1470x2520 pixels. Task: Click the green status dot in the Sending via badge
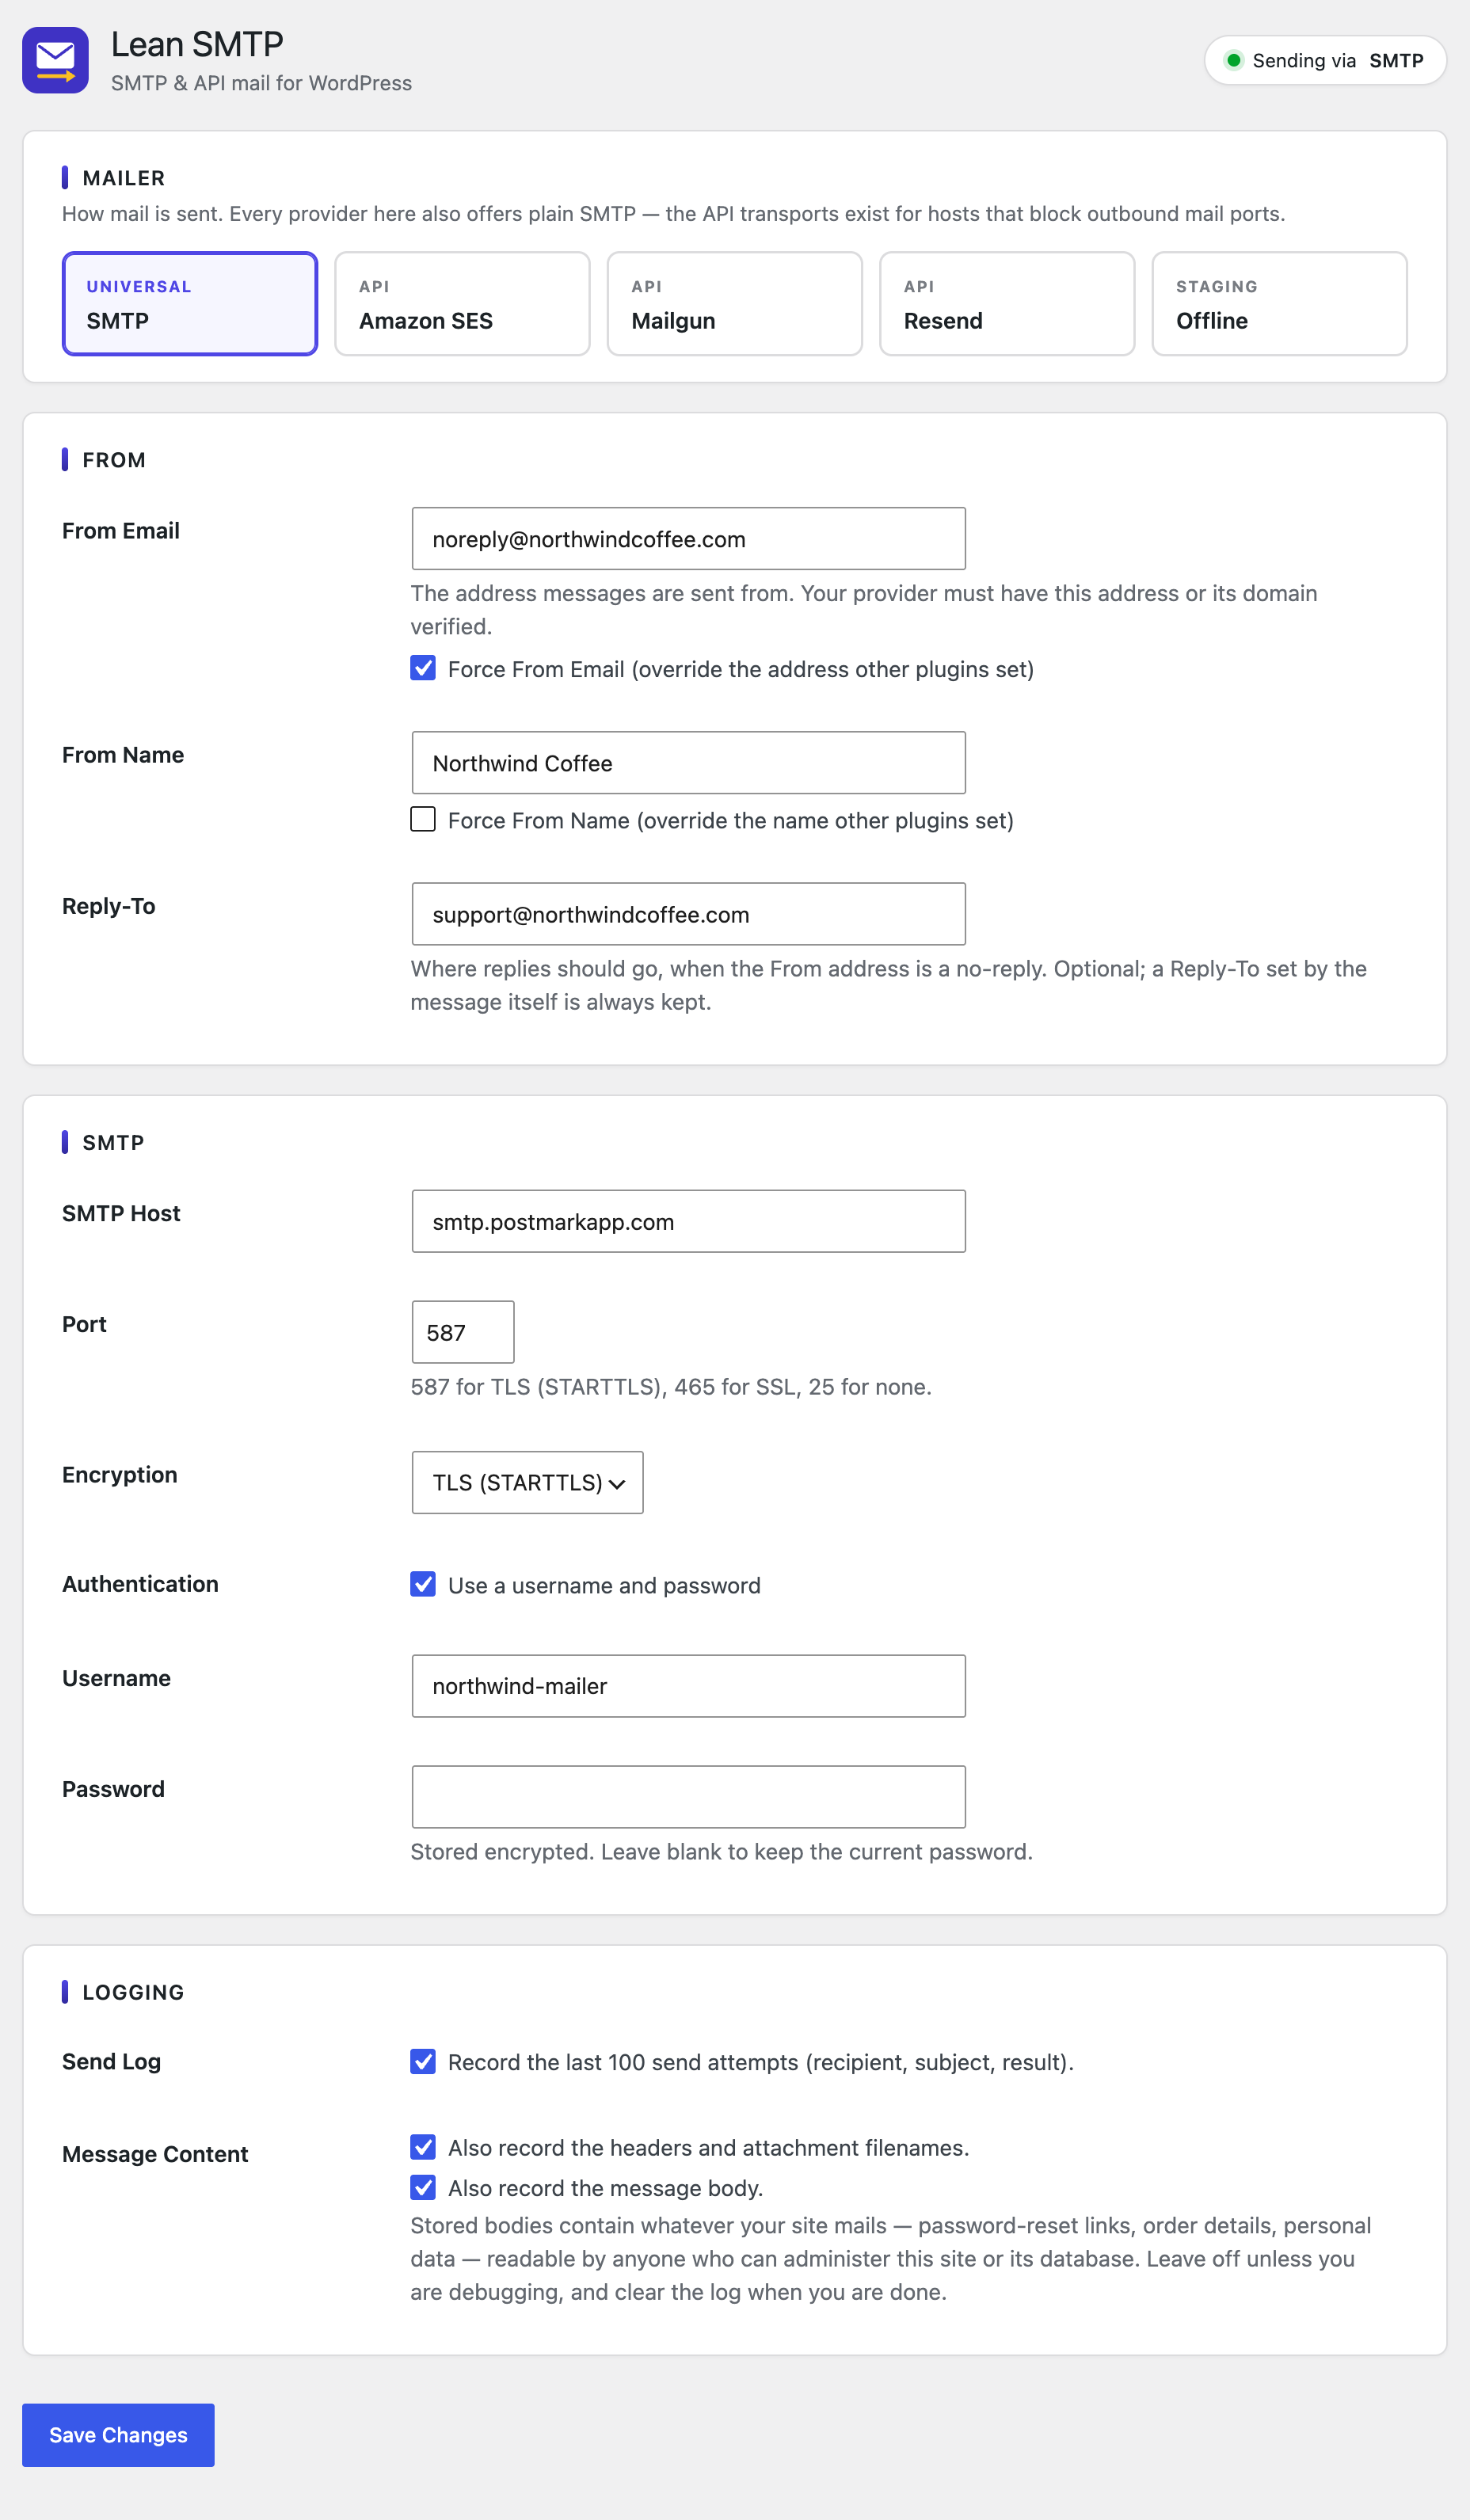[1233, 60]
